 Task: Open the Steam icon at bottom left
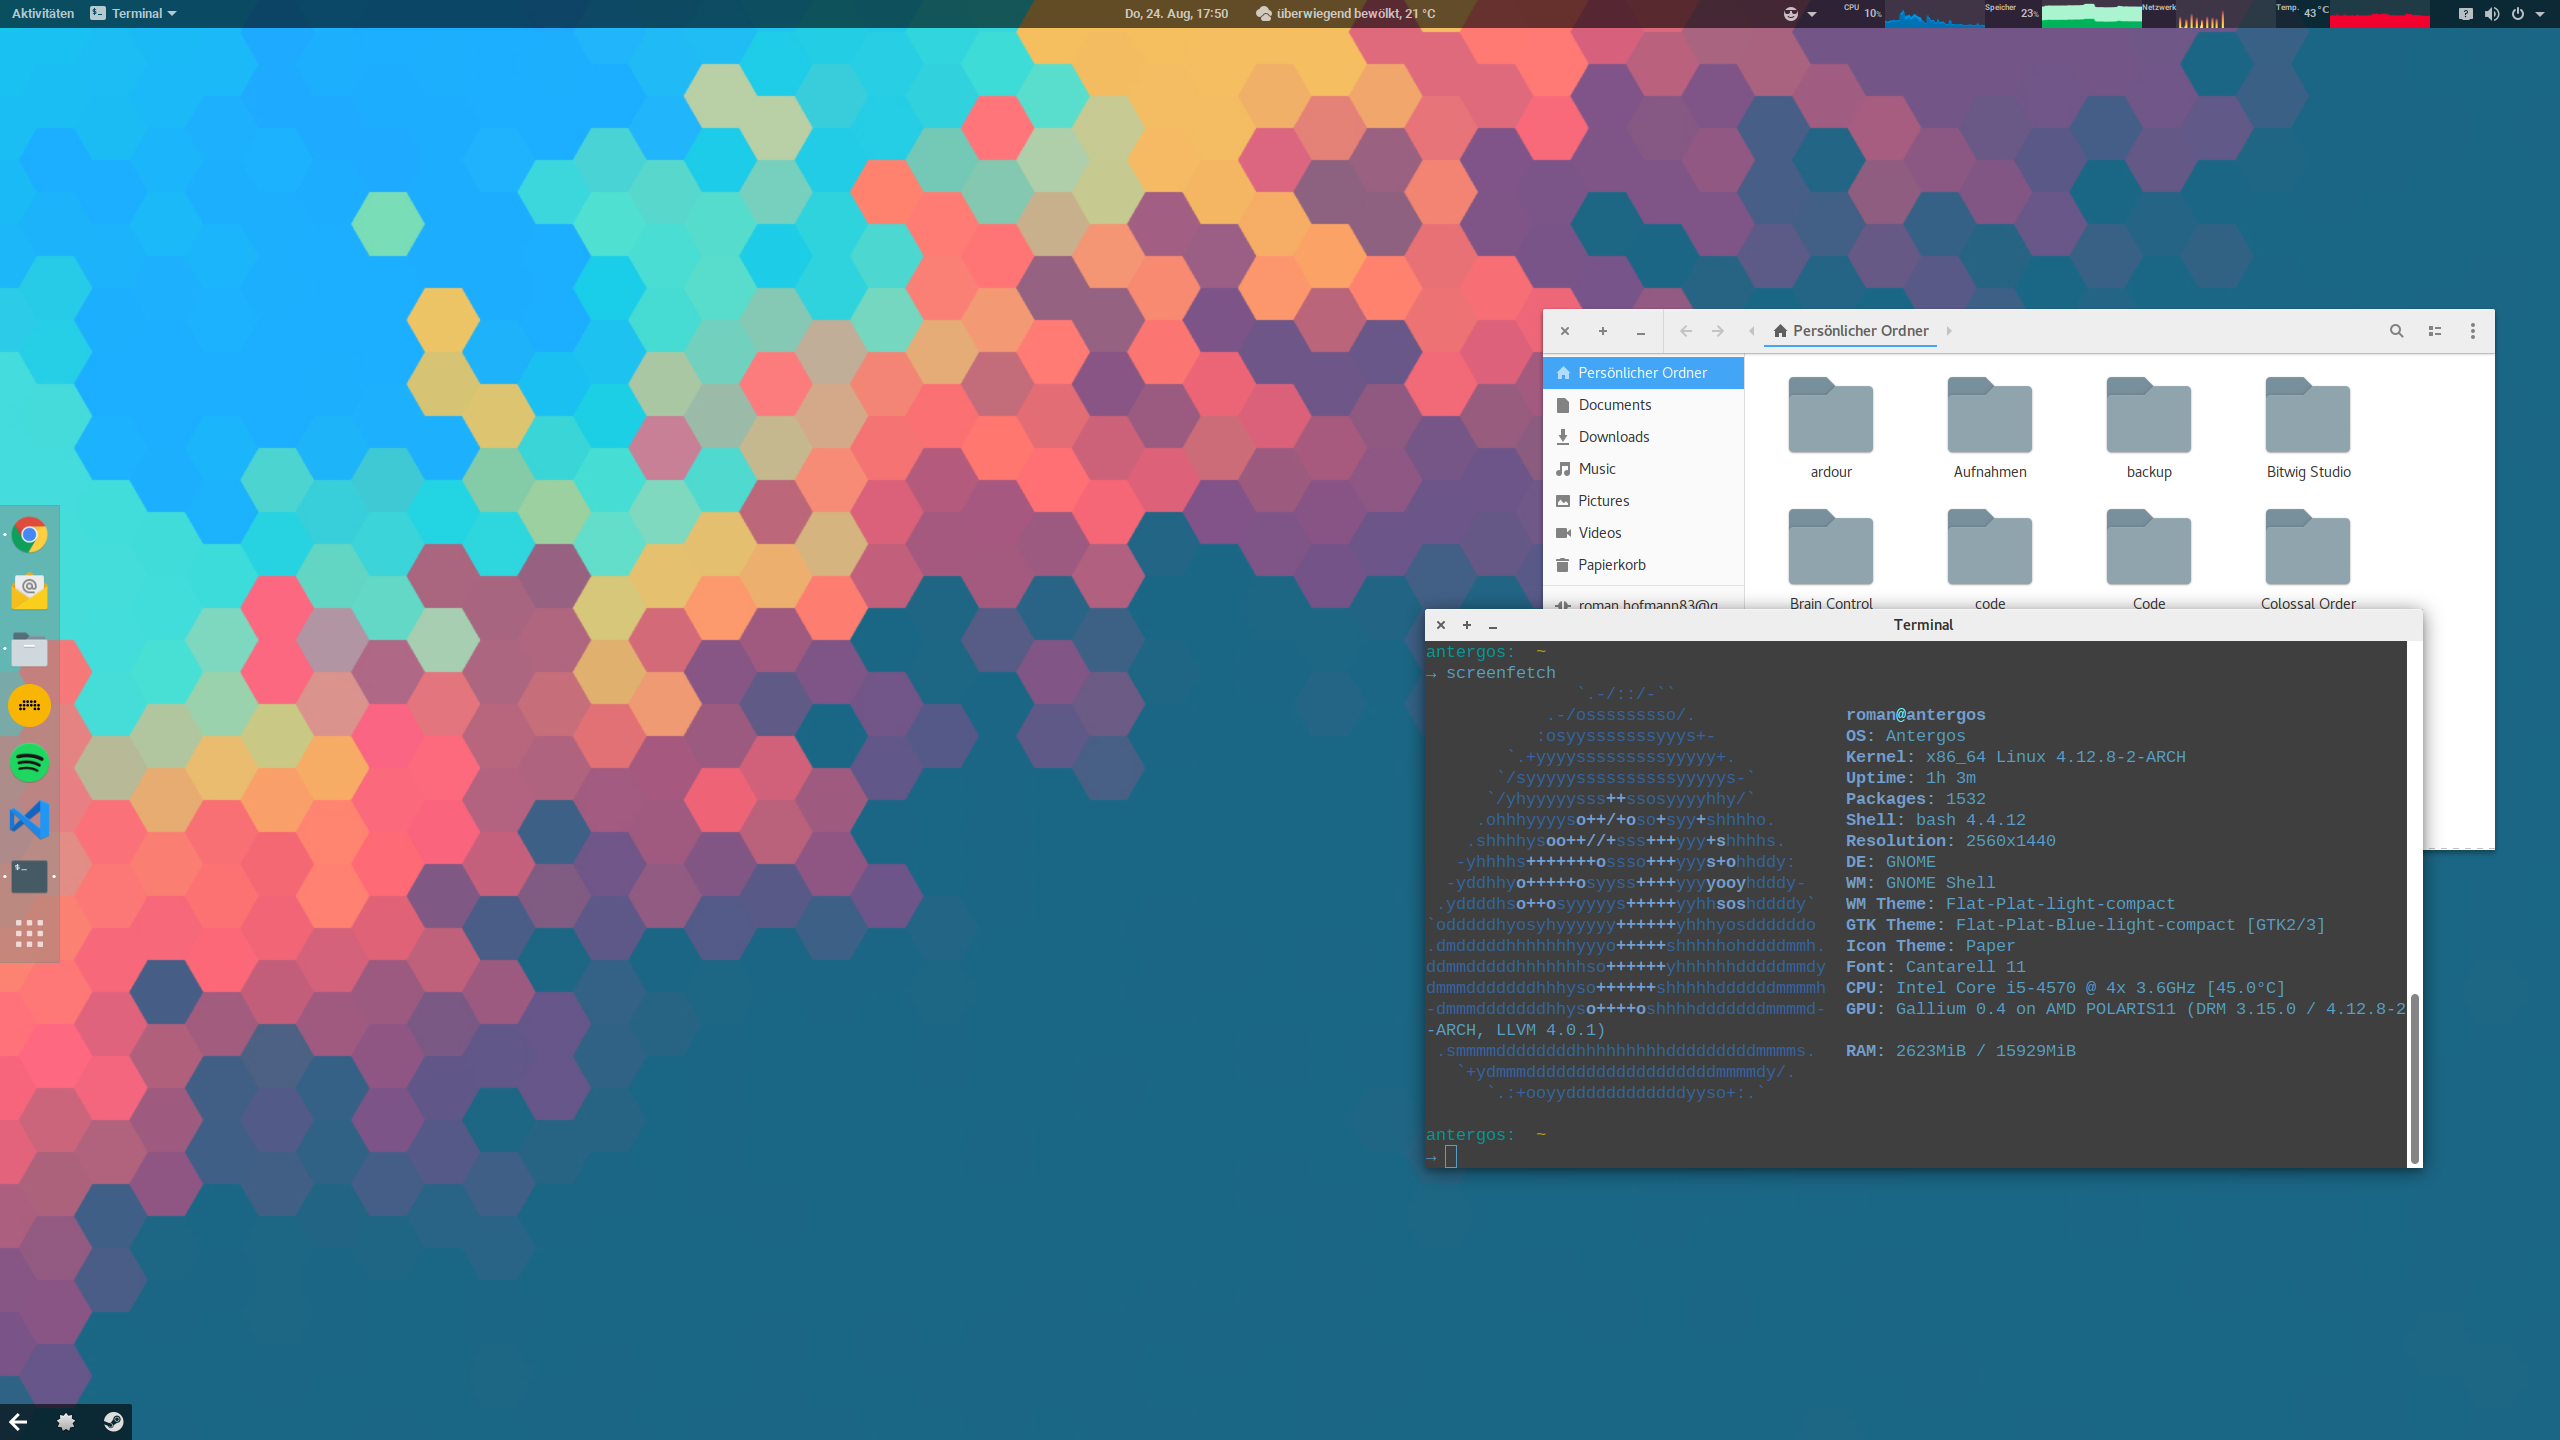[113, 1421]
